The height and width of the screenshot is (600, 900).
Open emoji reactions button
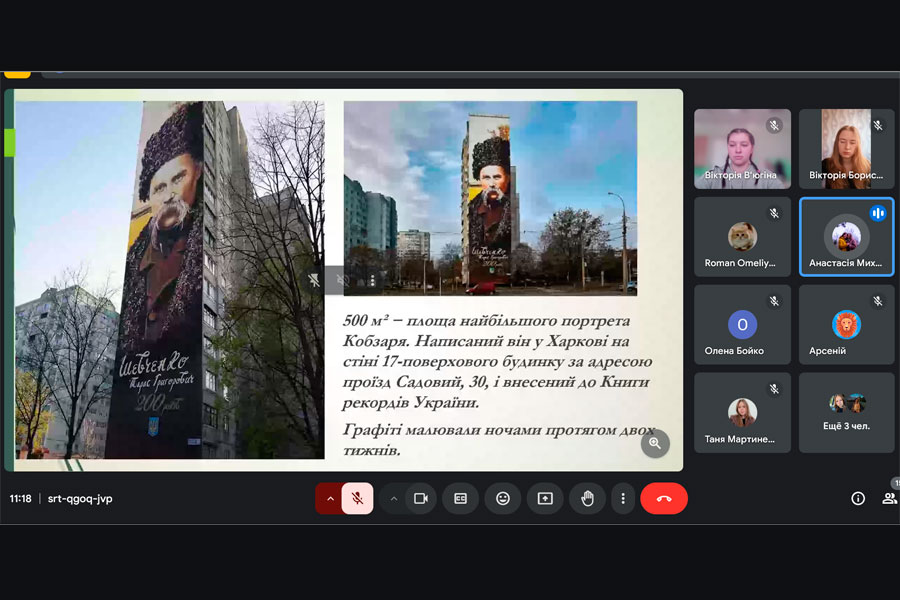tap(503, 498)
